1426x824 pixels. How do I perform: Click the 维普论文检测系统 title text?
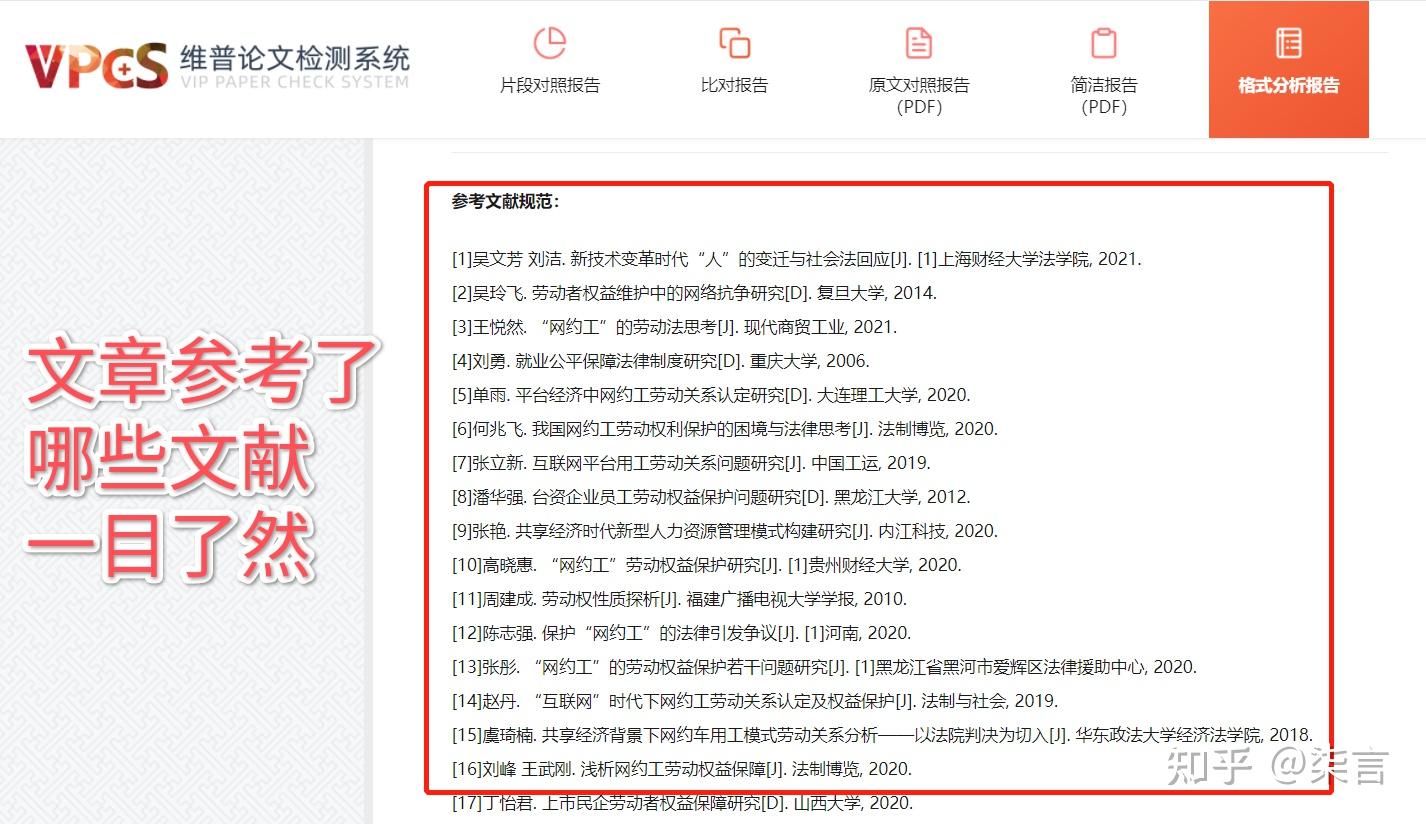click(x=293, y=58)
